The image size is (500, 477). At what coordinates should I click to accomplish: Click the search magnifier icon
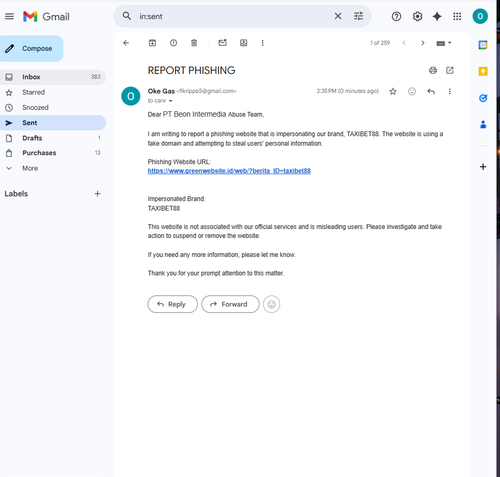click(x=127, y=16)
